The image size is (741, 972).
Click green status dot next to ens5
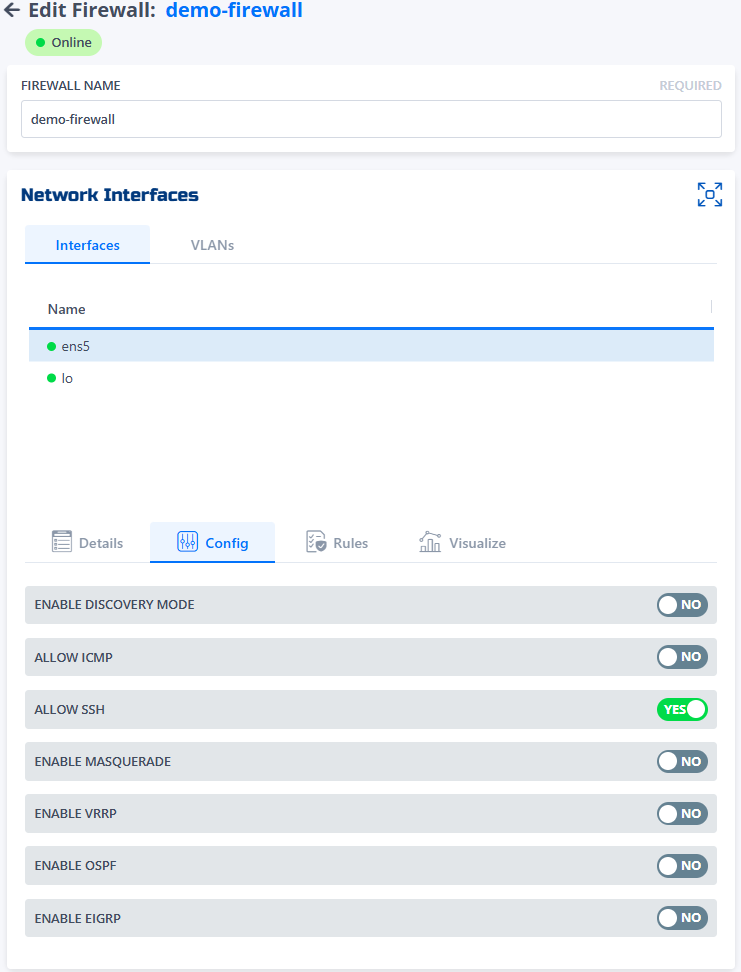click(52, 346)
